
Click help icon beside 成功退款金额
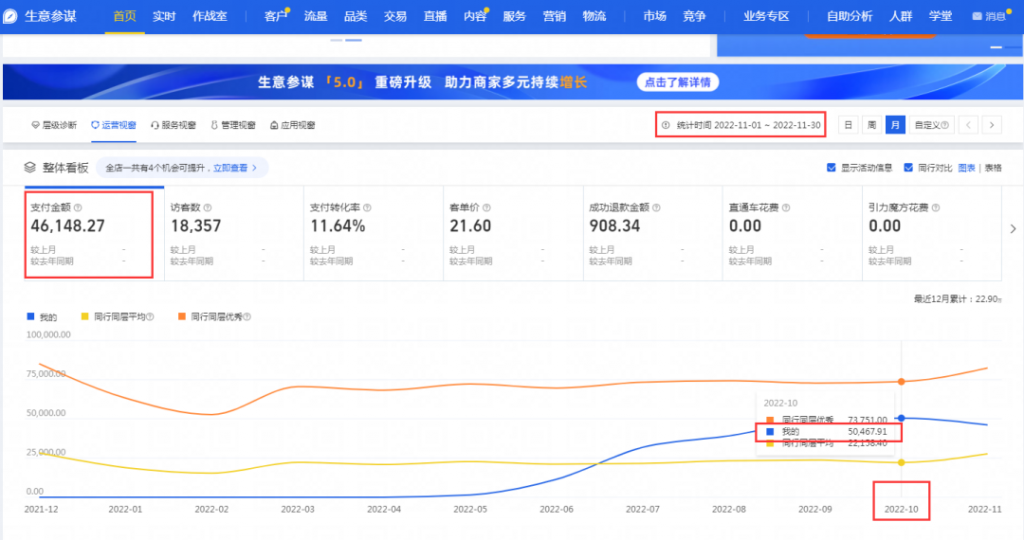click(x=656, y=208)
